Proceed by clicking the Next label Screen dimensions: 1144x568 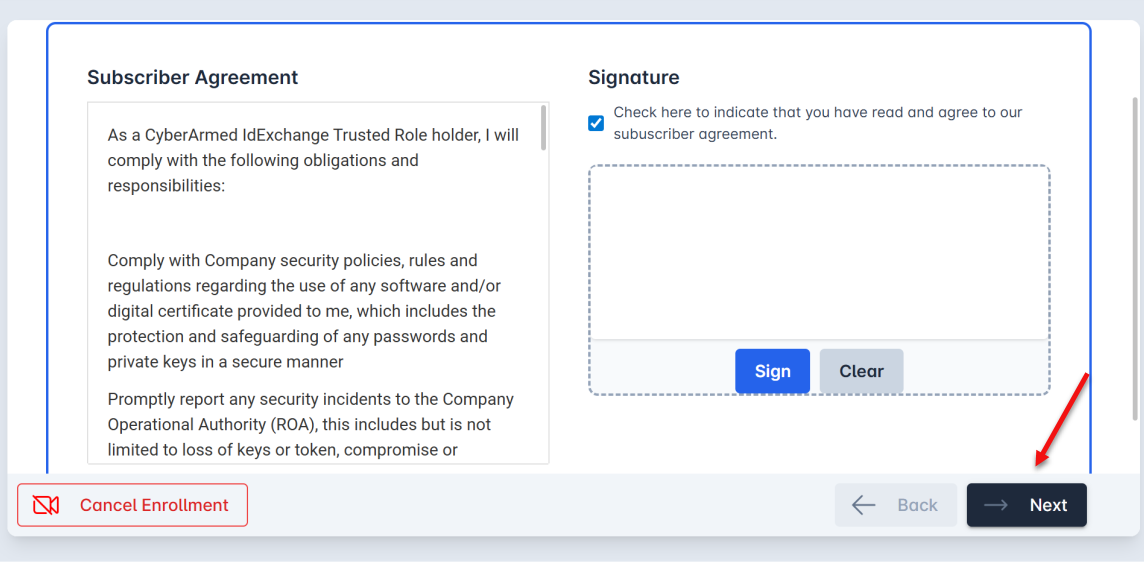(1048, 505)
